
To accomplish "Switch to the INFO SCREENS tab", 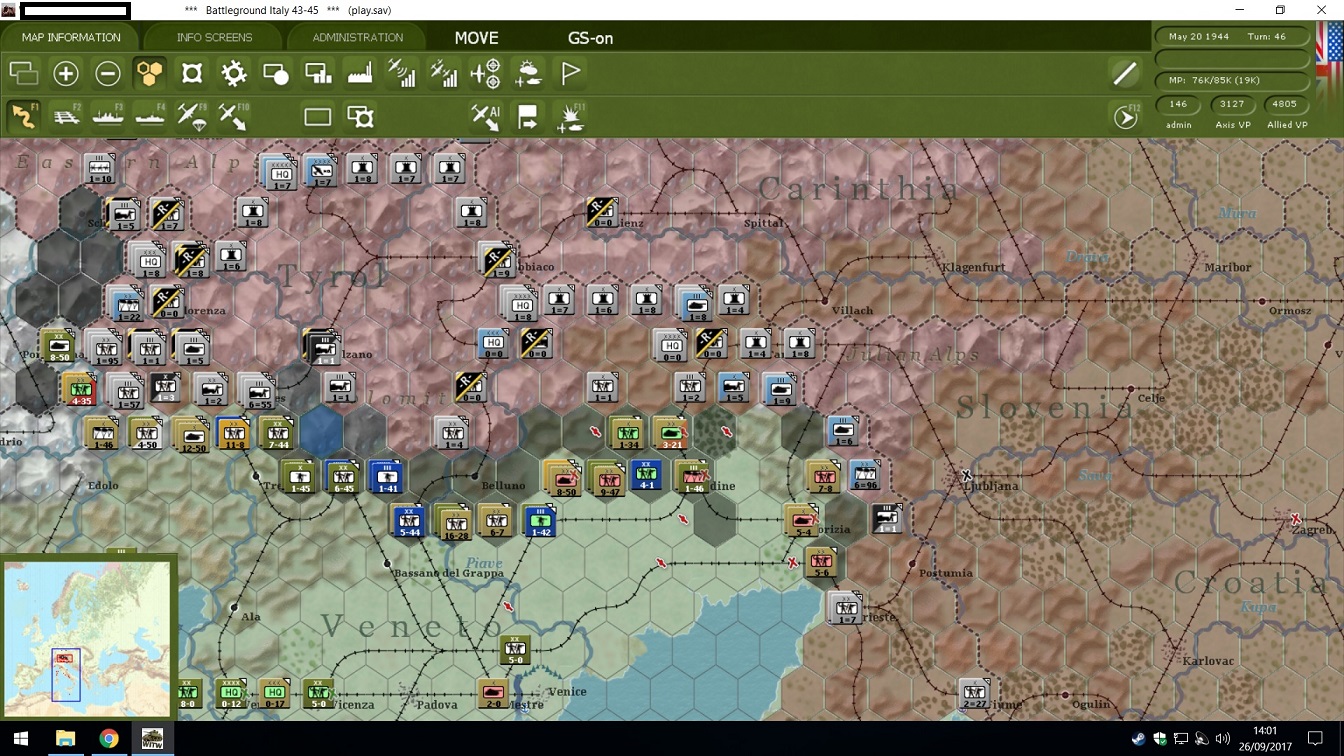I will [214, 38].
